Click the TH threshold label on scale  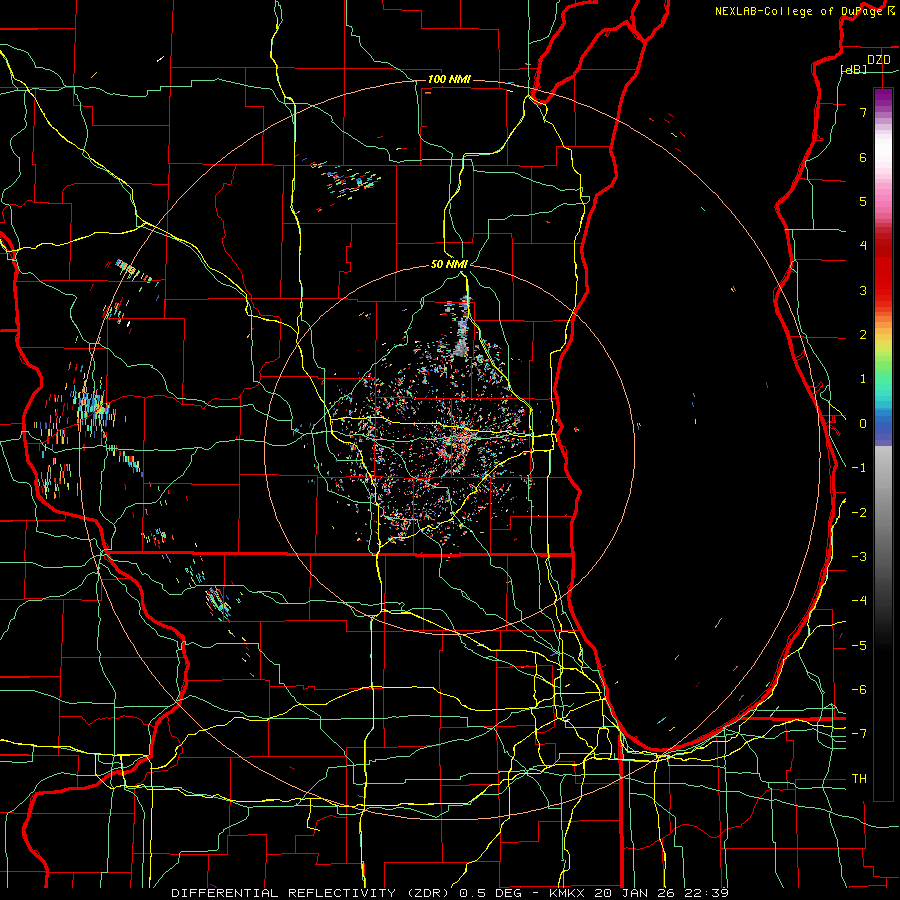(859, 779)
